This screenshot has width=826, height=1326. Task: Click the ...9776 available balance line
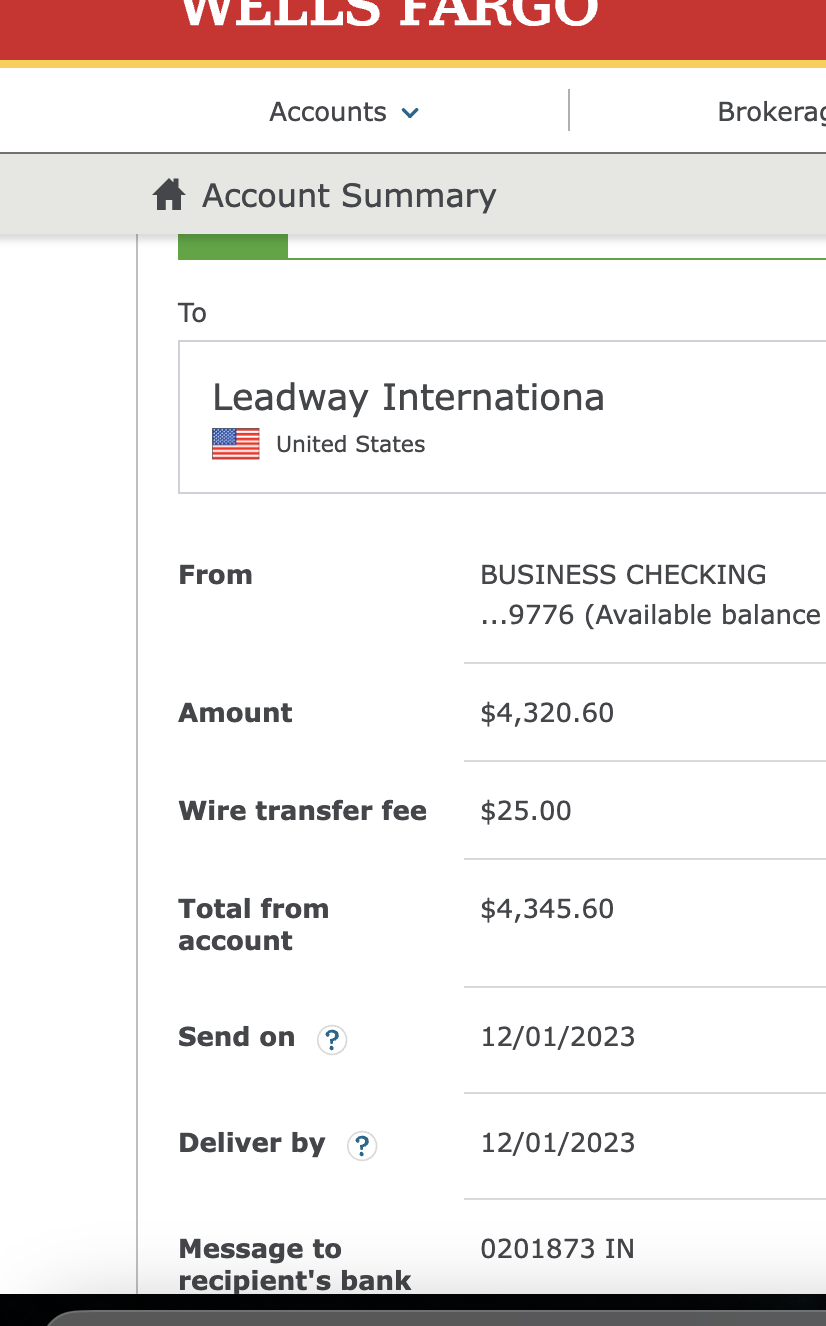pyautogui.click(x=651, y=614)
